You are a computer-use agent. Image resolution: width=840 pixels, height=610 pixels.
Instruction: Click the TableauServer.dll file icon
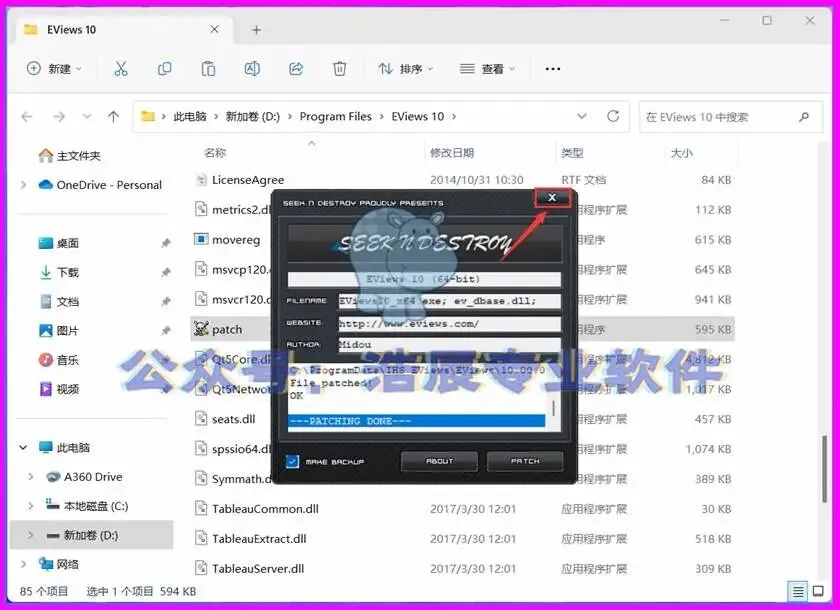(x=201, y=568)
